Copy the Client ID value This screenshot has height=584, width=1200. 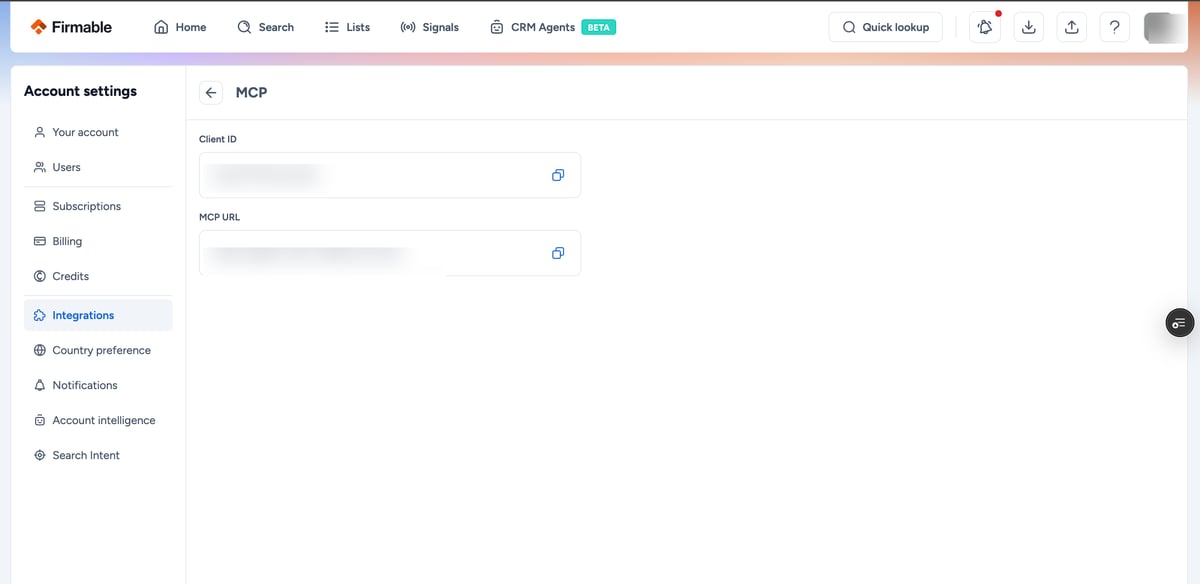[x=558, y=175]
